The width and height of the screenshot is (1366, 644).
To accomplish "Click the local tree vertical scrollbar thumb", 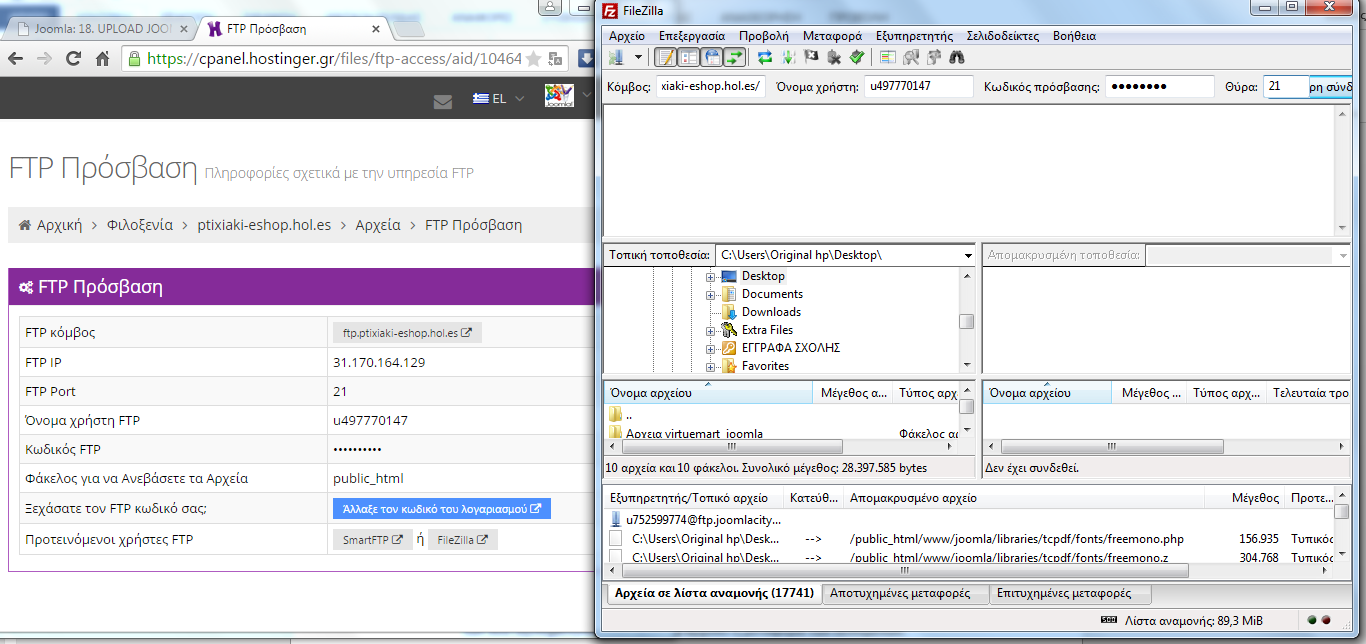I will (x=966, y=321).
